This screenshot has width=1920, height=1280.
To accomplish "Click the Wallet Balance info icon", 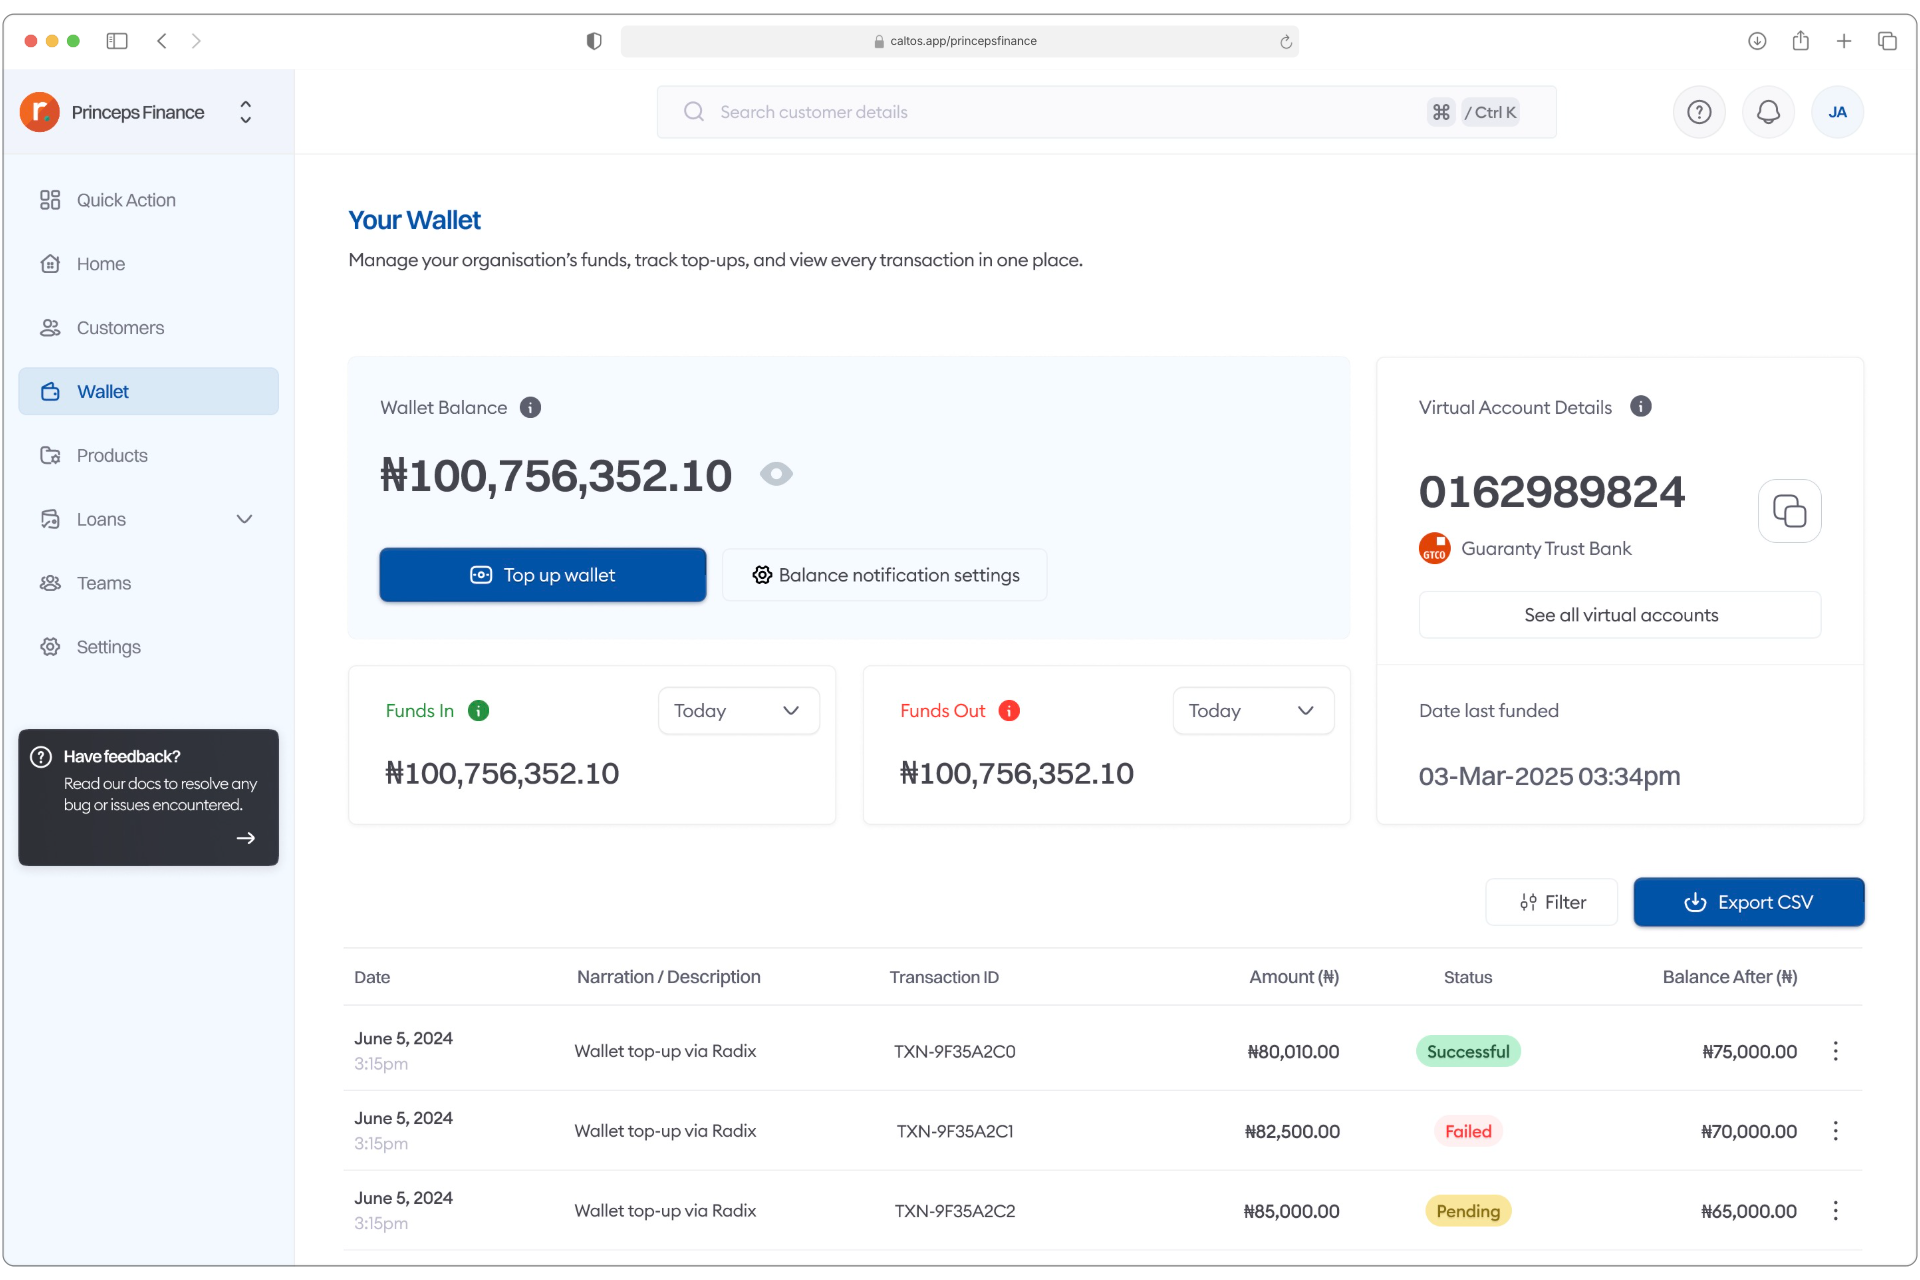I will click(x=531, y=408).
